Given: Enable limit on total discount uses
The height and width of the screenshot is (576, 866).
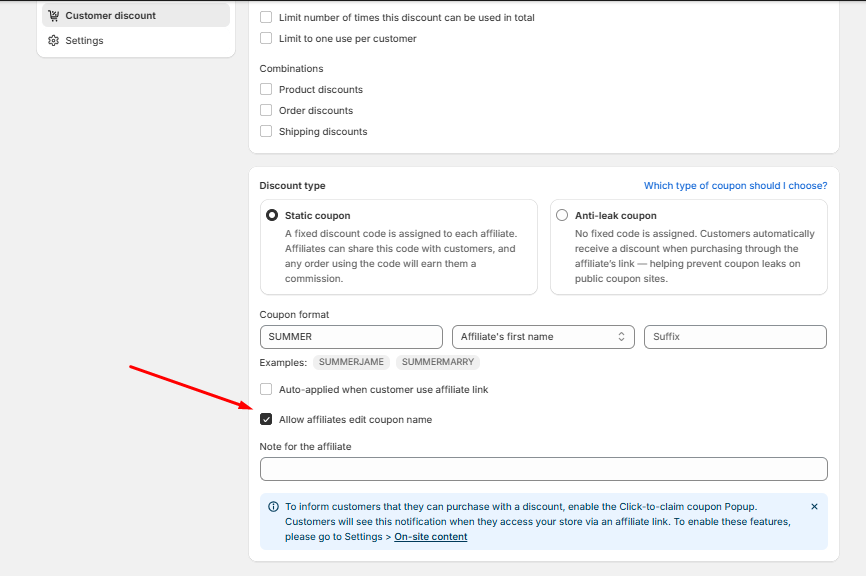Looking at the screenshot, I should coord(266,18).
